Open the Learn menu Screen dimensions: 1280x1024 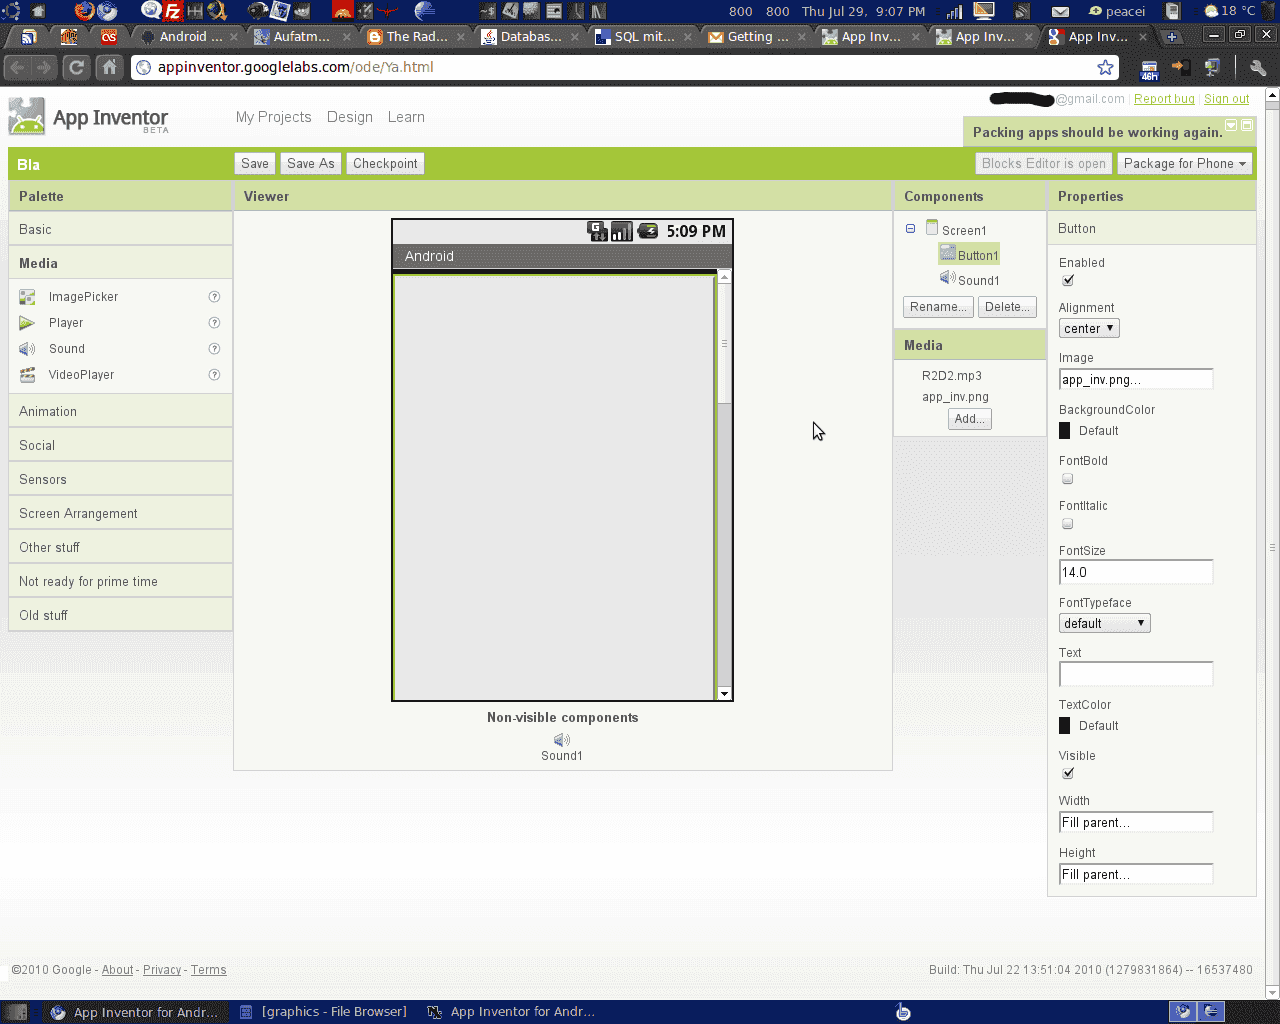[406, 117]
